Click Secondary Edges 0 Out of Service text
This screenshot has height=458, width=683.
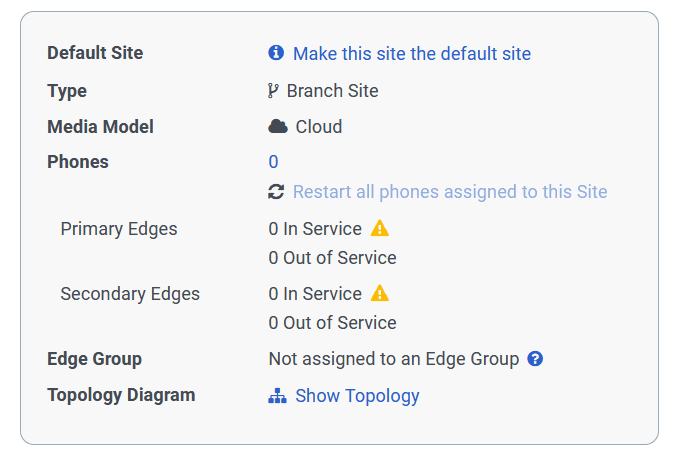(332, 323)
